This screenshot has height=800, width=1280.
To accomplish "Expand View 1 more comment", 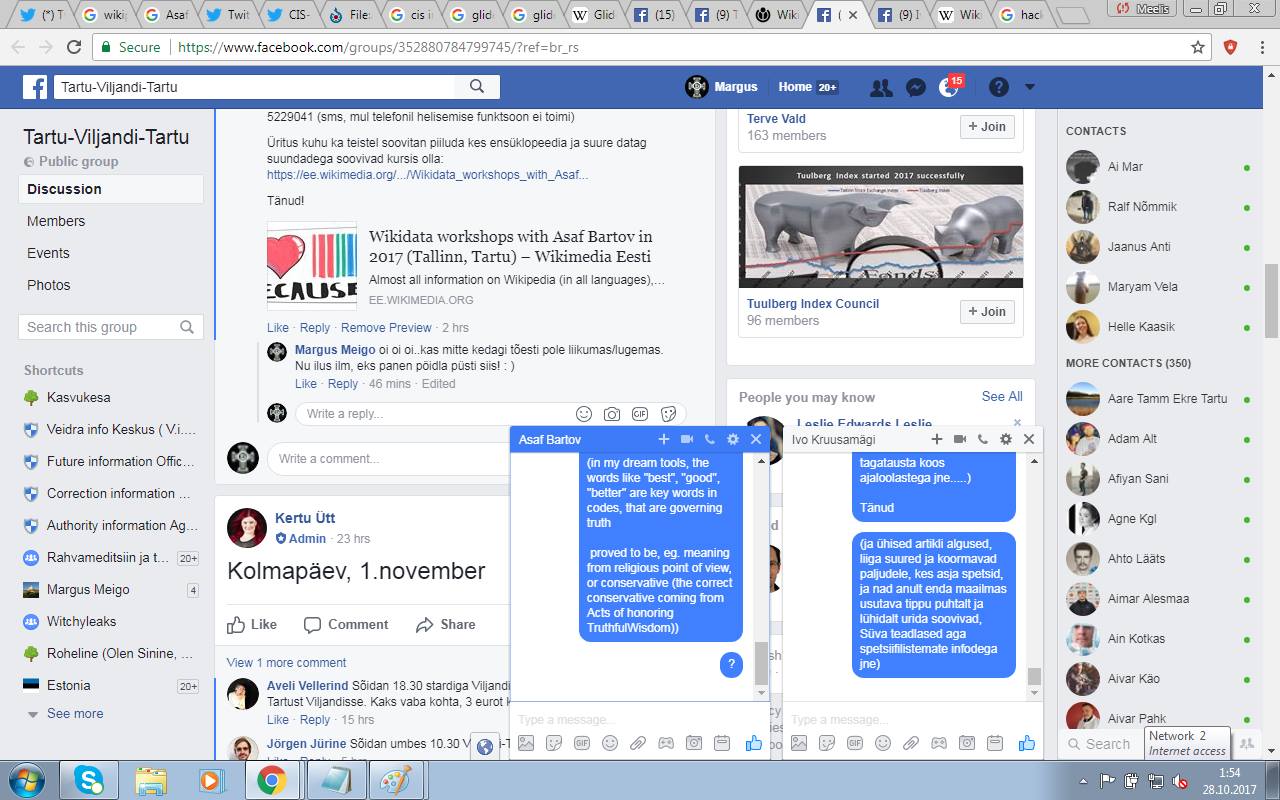I will [x=286, y=663].
